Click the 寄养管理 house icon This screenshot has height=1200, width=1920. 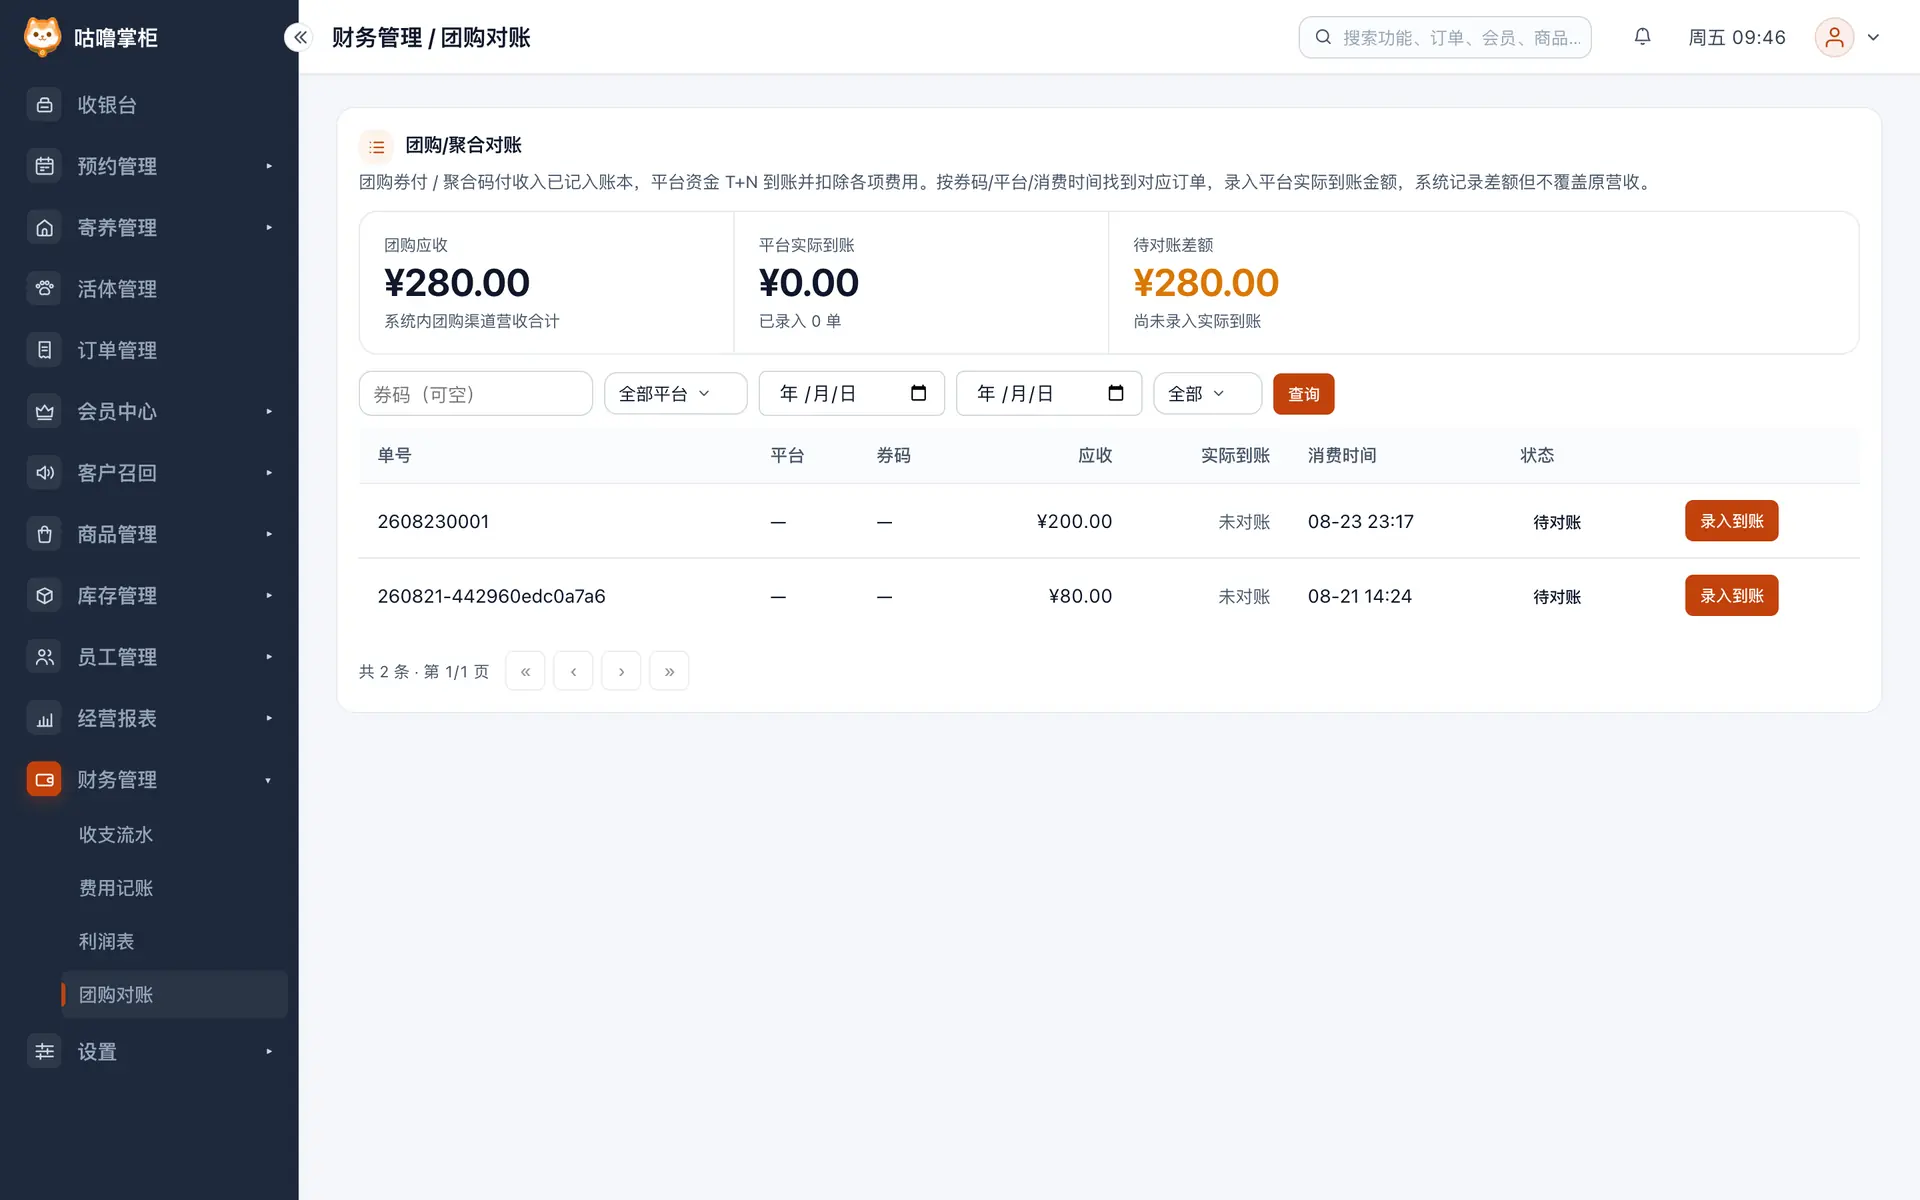pyautogui.click(x=44, y=227)
